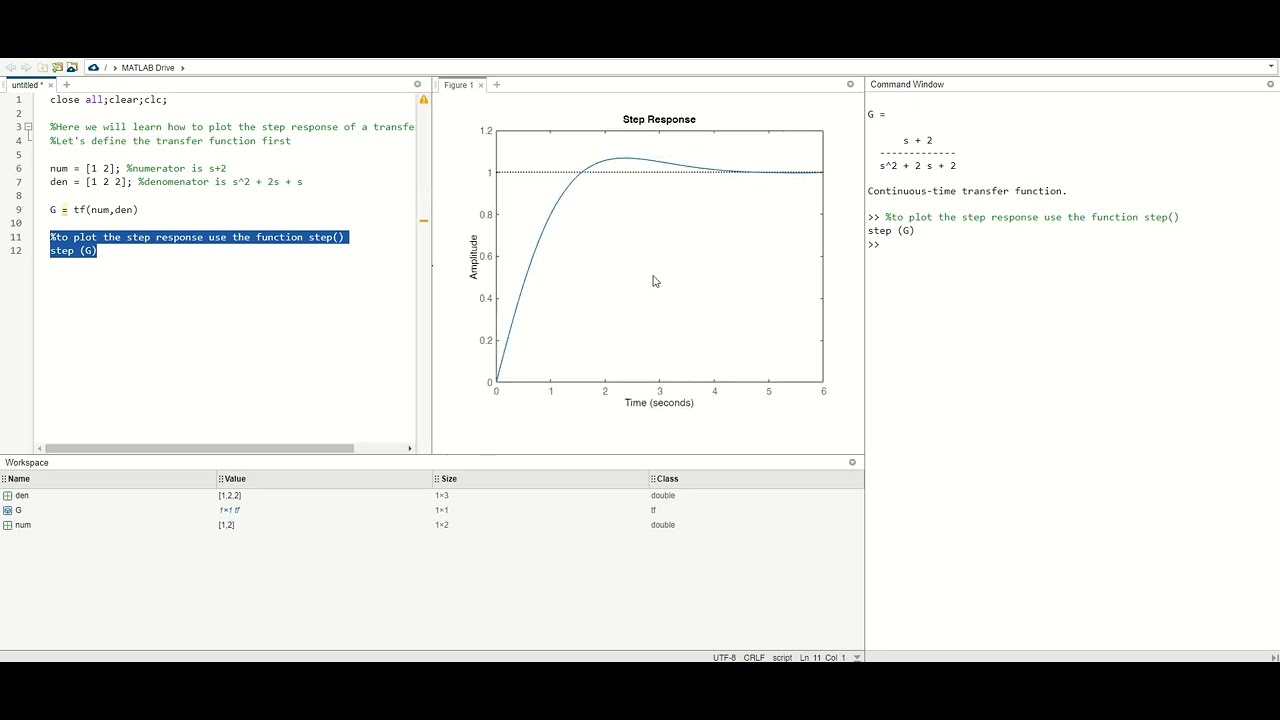Go up one folder level
This screenshot has height=720, width=1280.
pyautogui.click(x=42, y=67)
